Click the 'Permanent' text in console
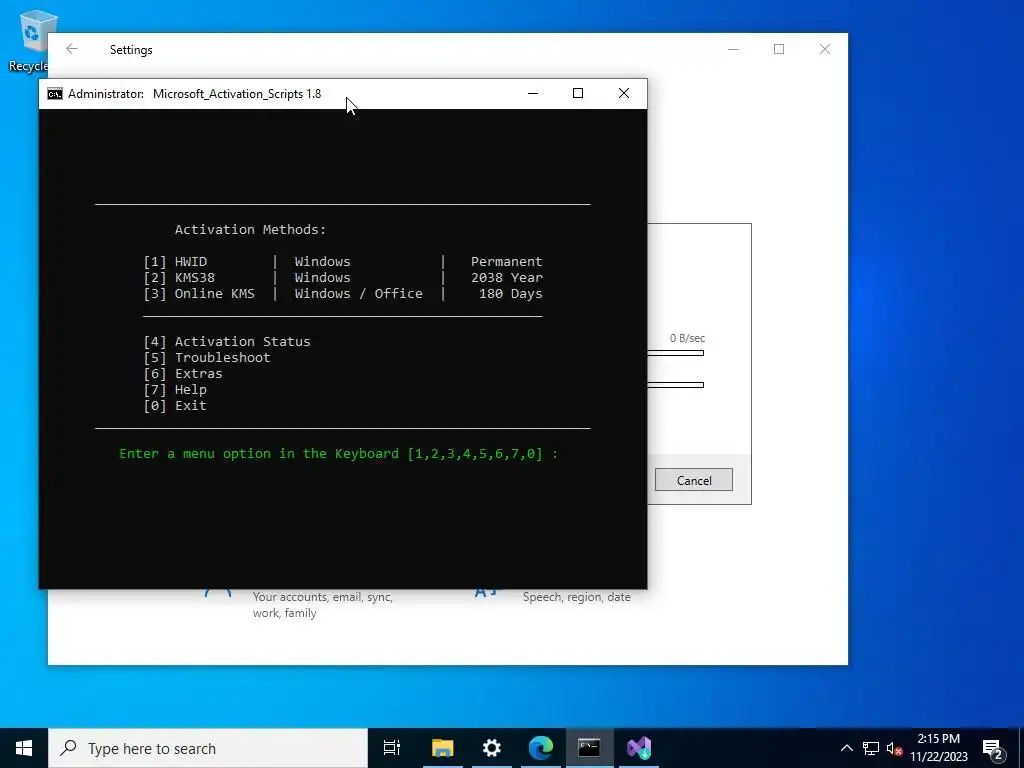This screenshot has width=1024, height=768. click(507, 261)
